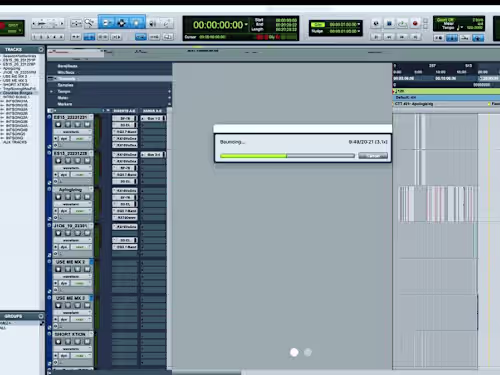The height and width of the screenshot is (375, 500).
Task: Click the Online transport button
Action: 376,24
